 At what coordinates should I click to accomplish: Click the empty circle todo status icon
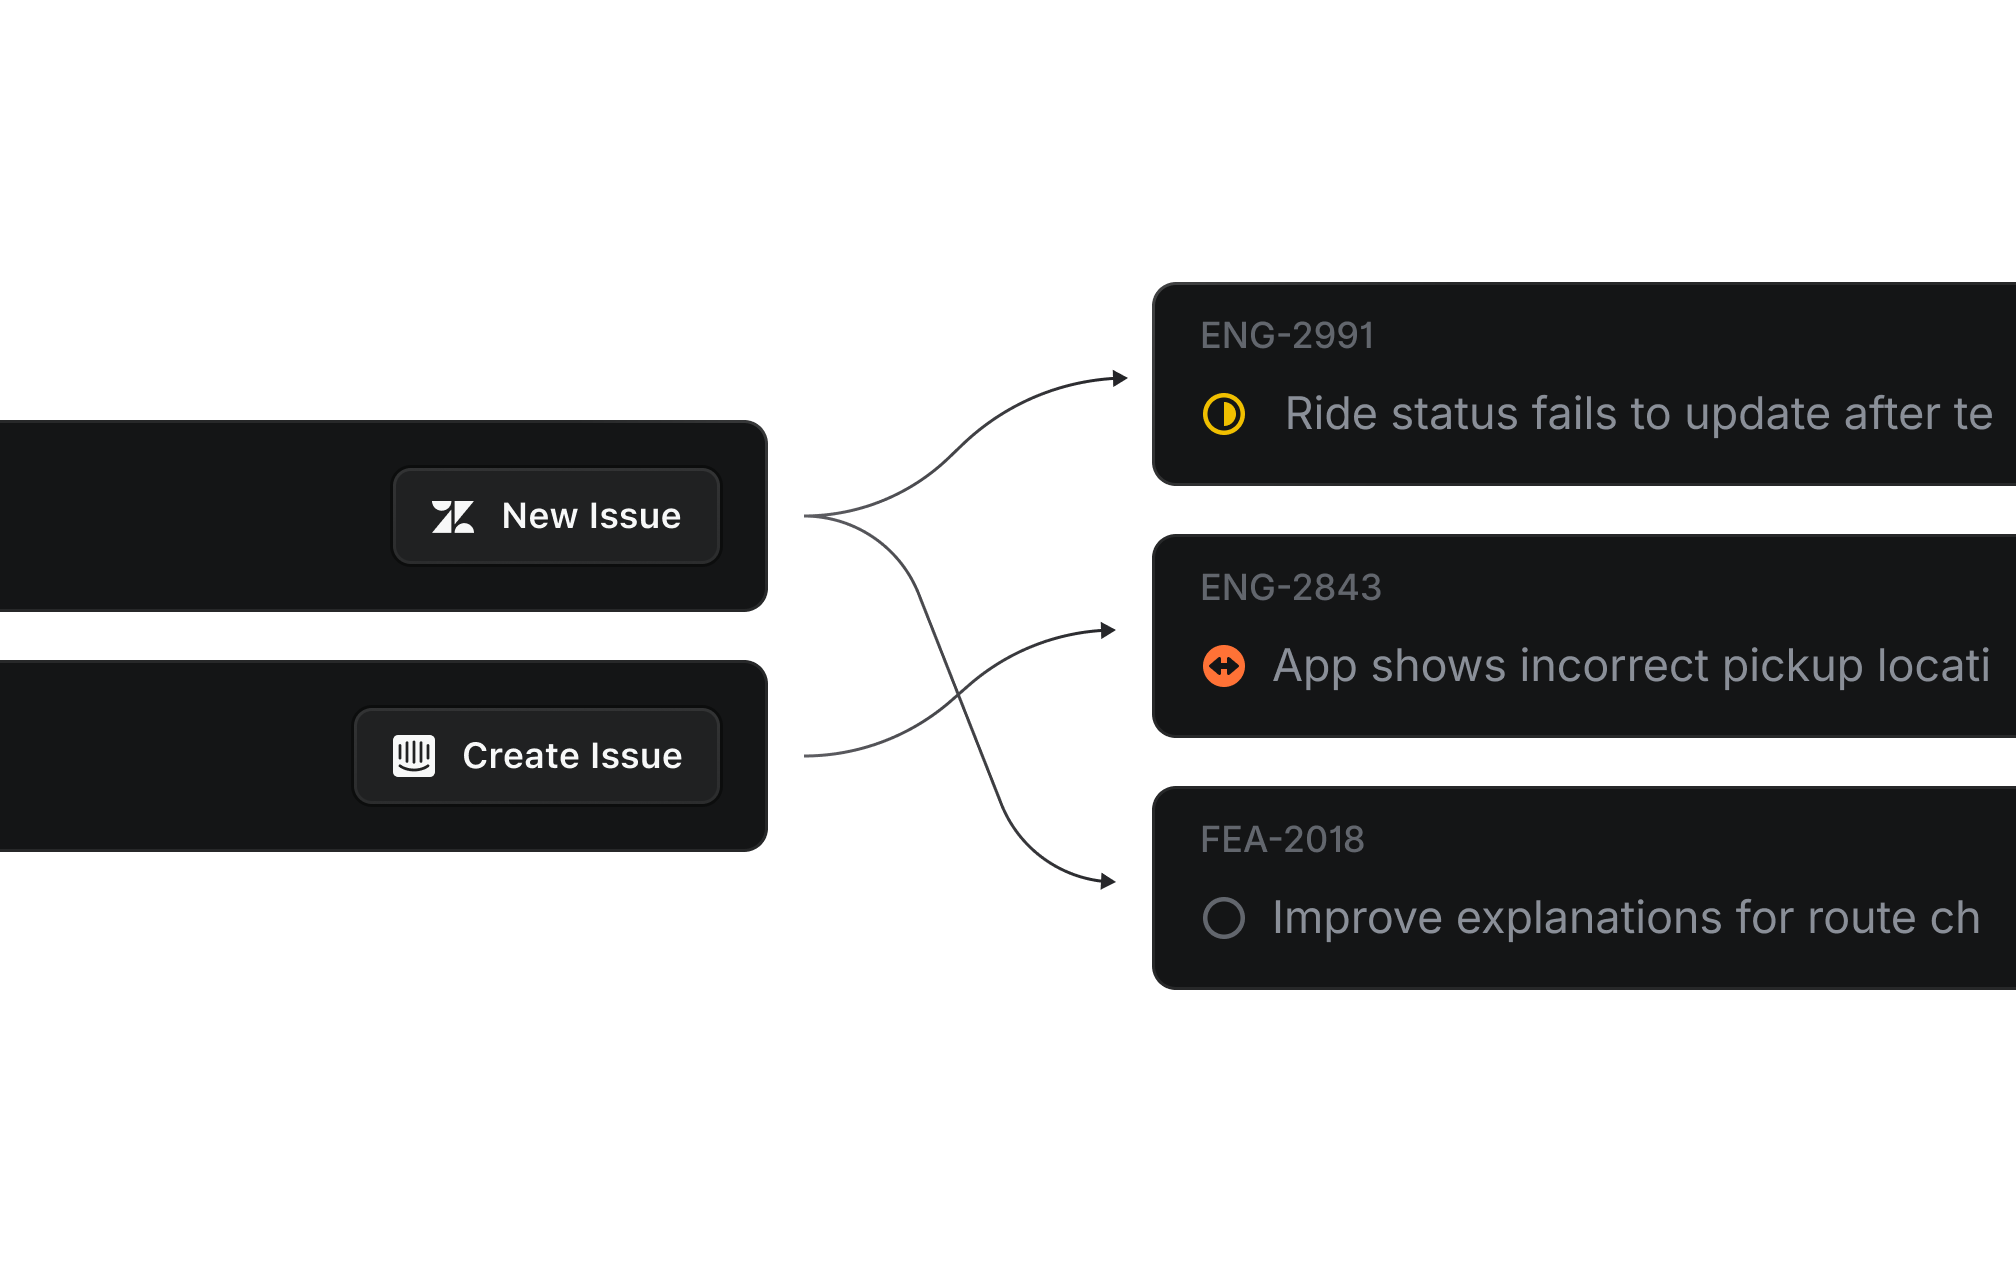pyautogui.click(x=1224, y=918)
